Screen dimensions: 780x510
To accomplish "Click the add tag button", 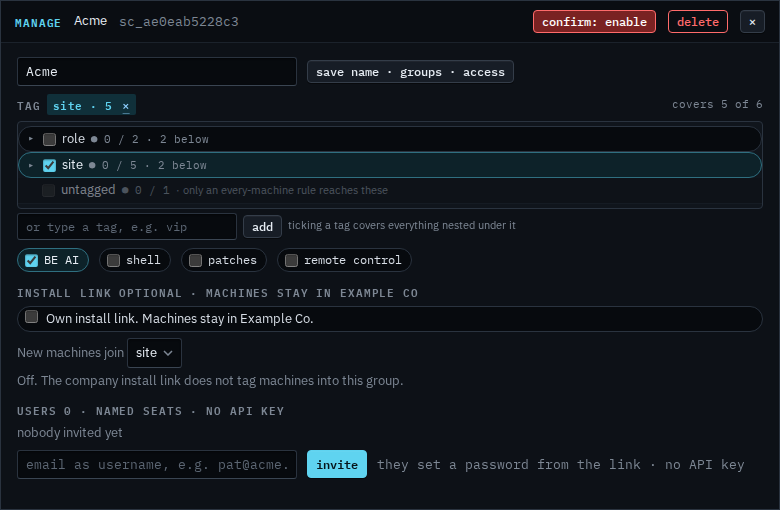I will (x=262, y=227).
